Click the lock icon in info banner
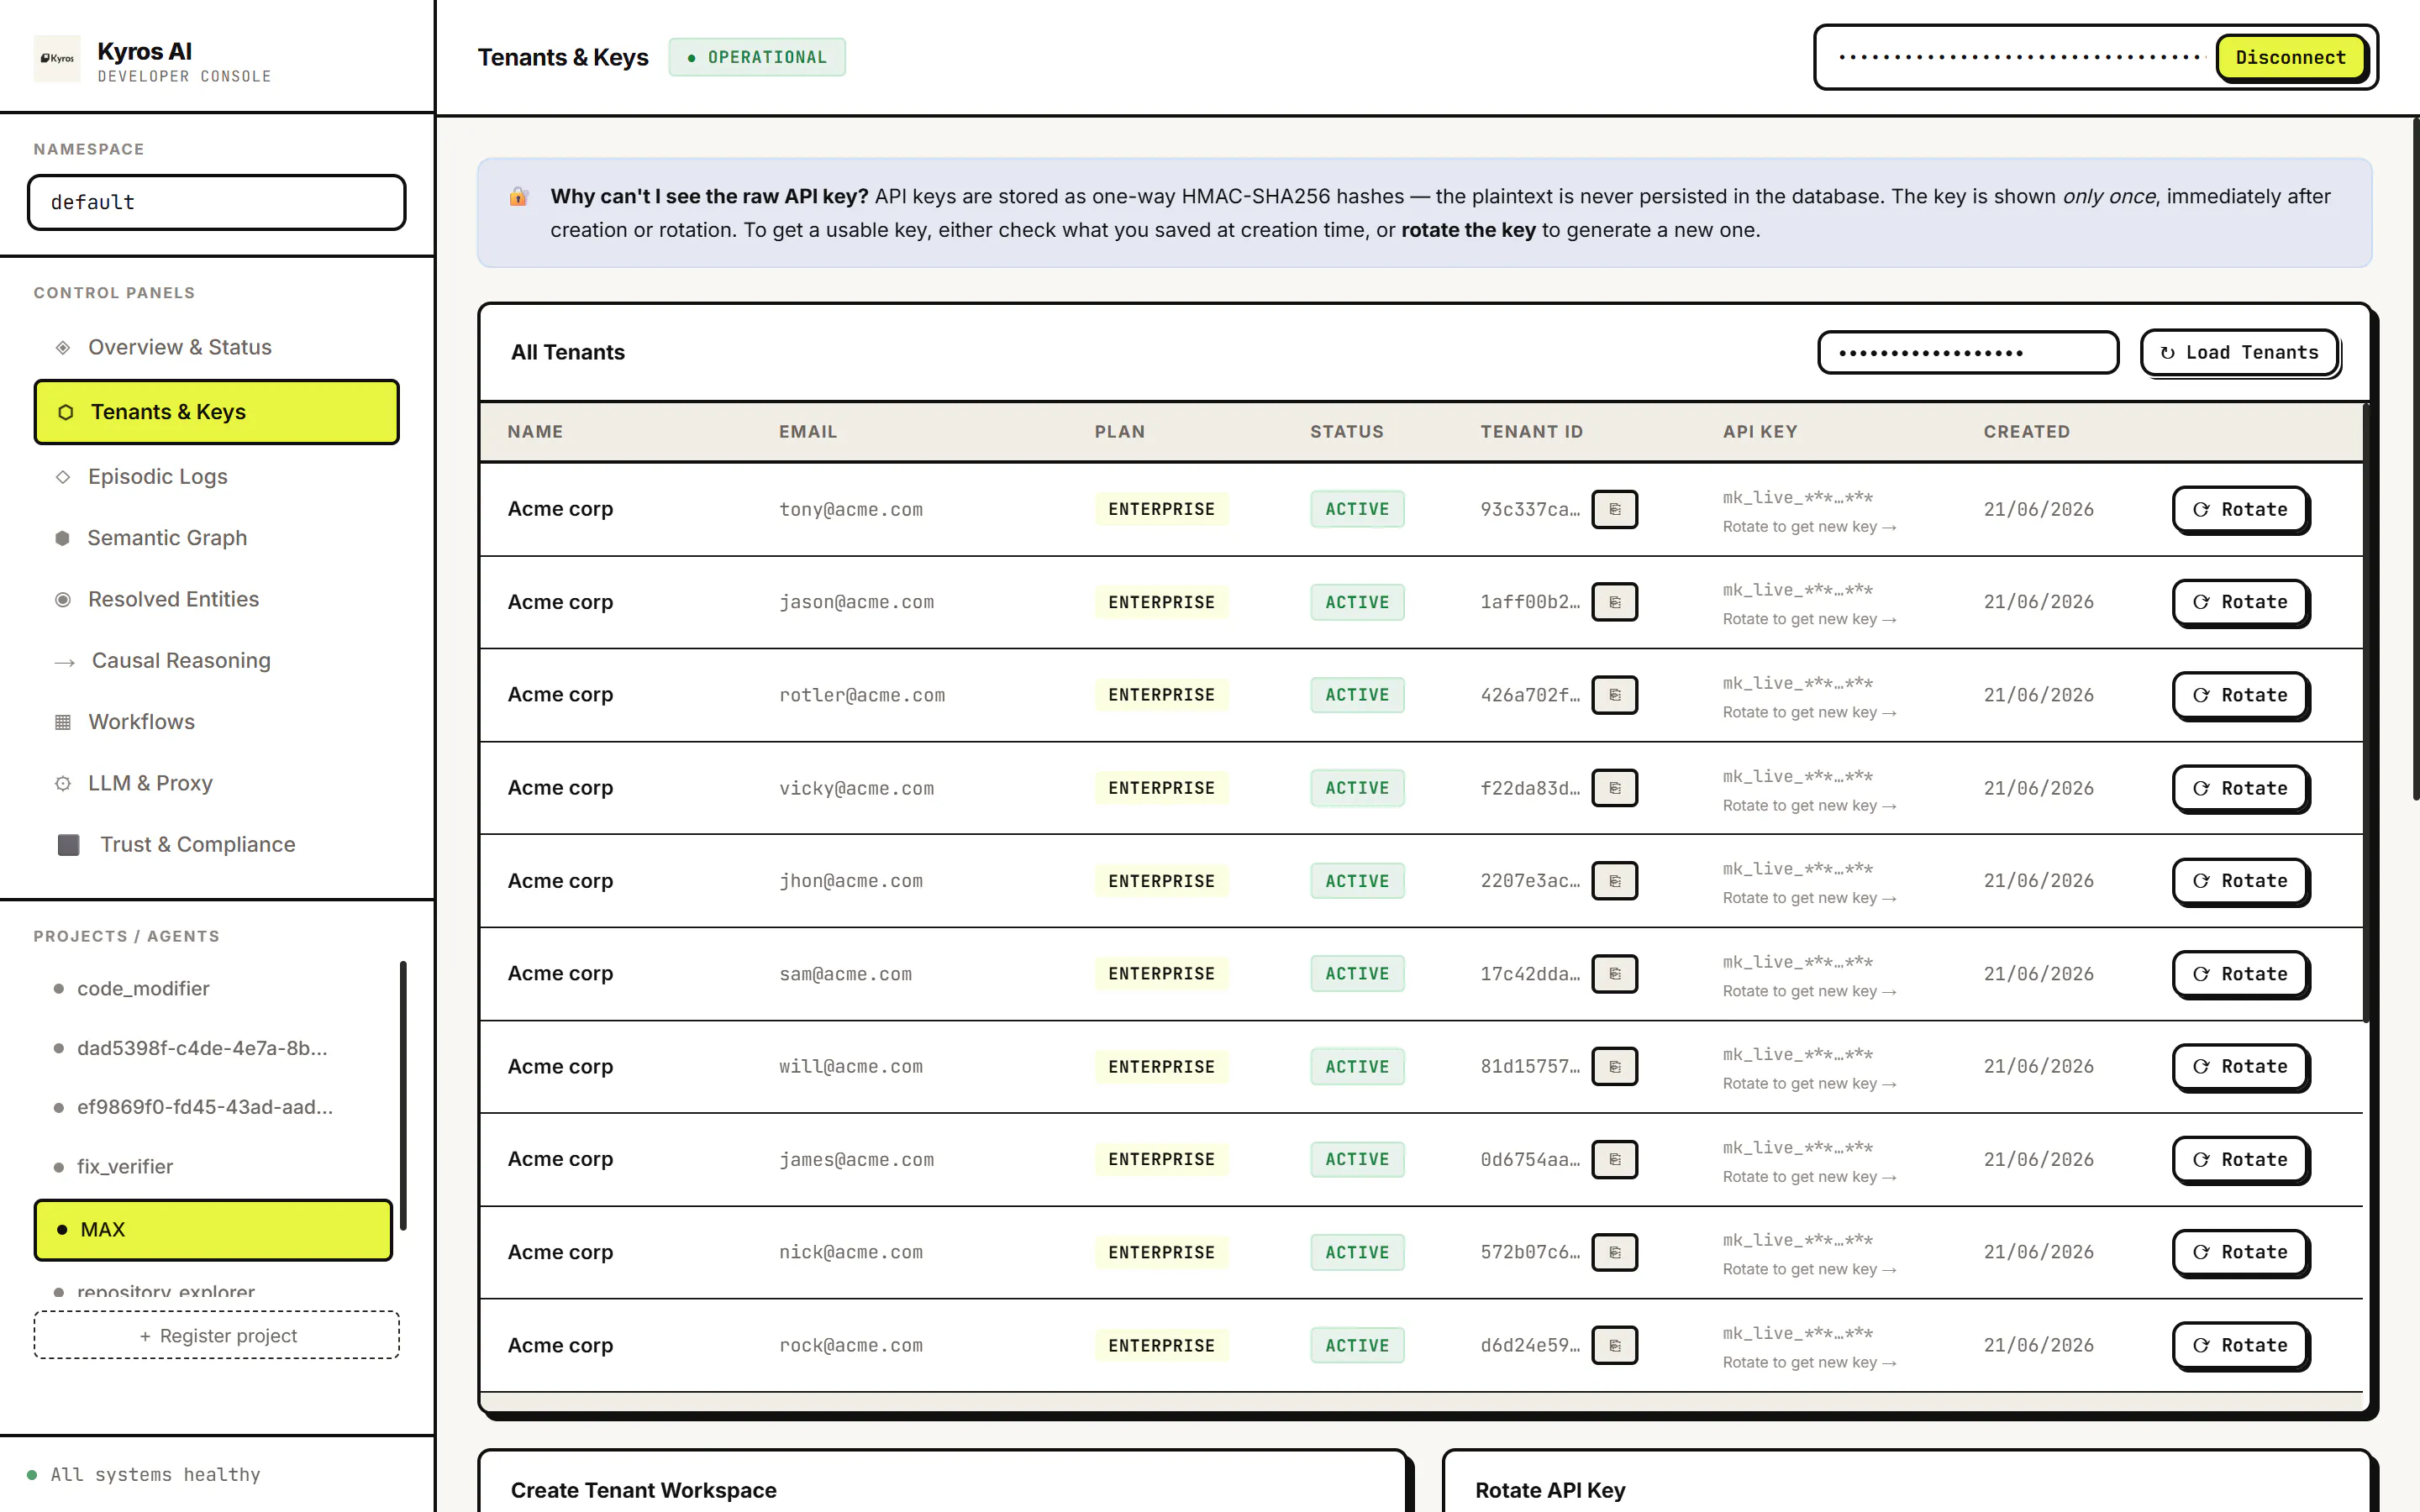 (x=518, y=196)
